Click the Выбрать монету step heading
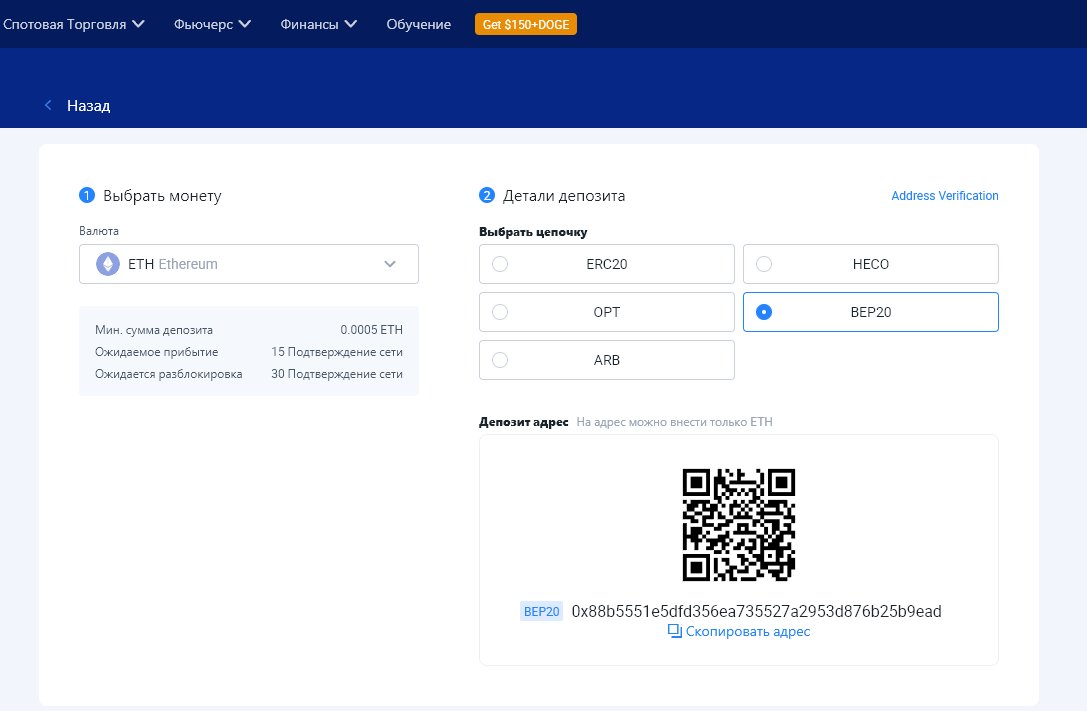 tap(162, 196)
